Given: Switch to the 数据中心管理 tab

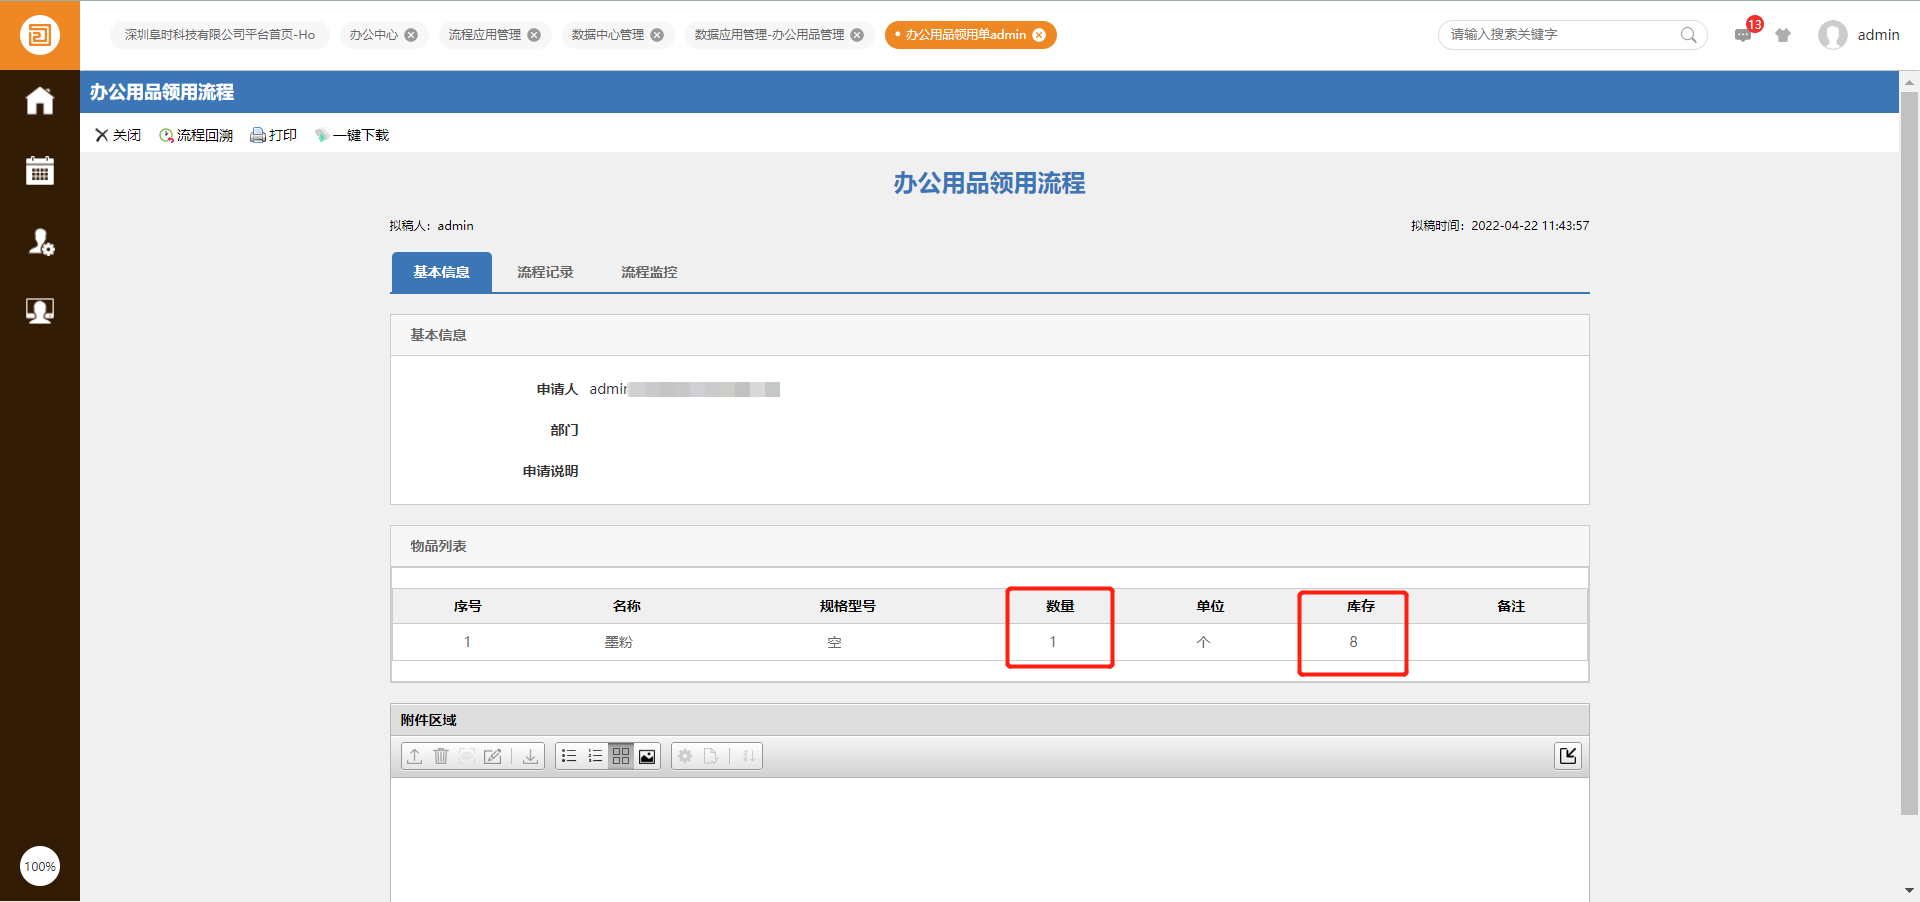Looking at the screenshot, I should (x=608, y=35).
